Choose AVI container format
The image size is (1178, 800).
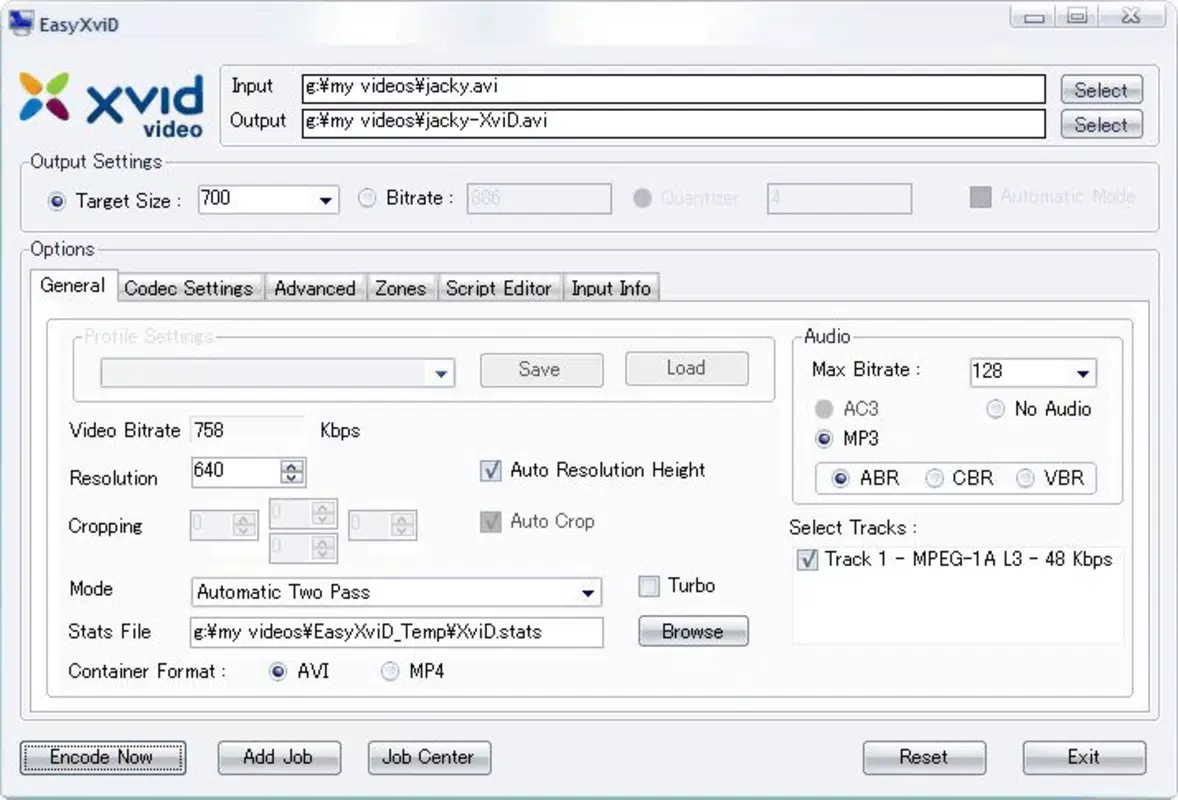point(278,671)
